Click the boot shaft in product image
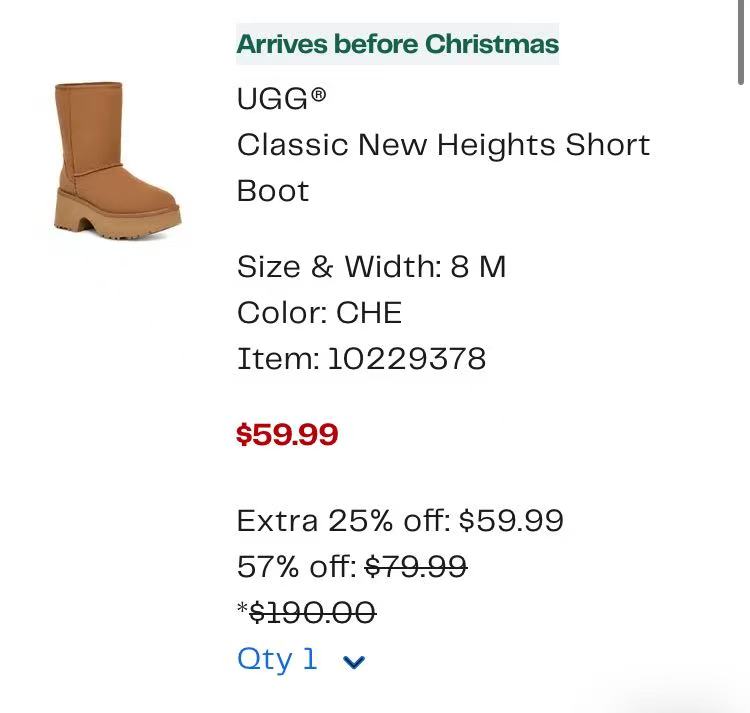750x713 pixels. [89, 127]
